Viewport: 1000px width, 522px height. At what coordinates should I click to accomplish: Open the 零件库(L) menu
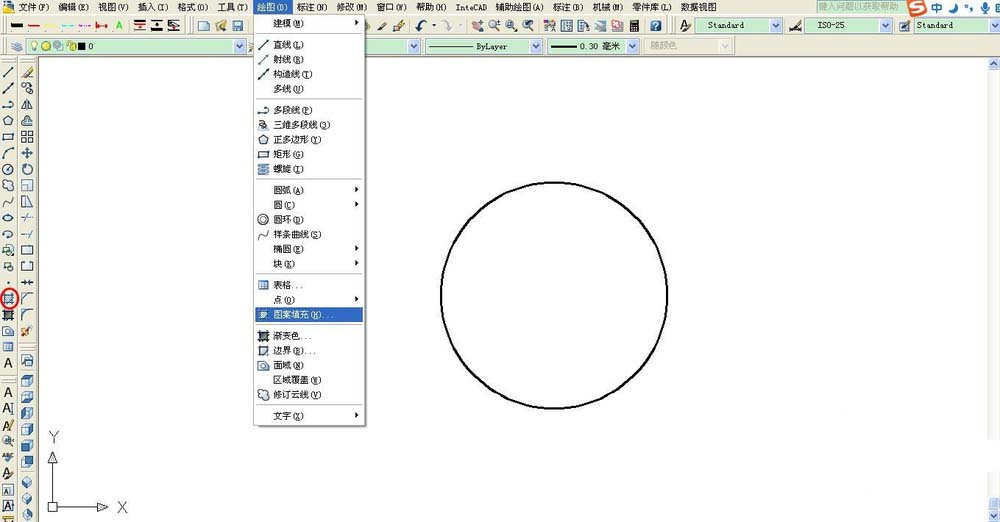pos(652,7)
